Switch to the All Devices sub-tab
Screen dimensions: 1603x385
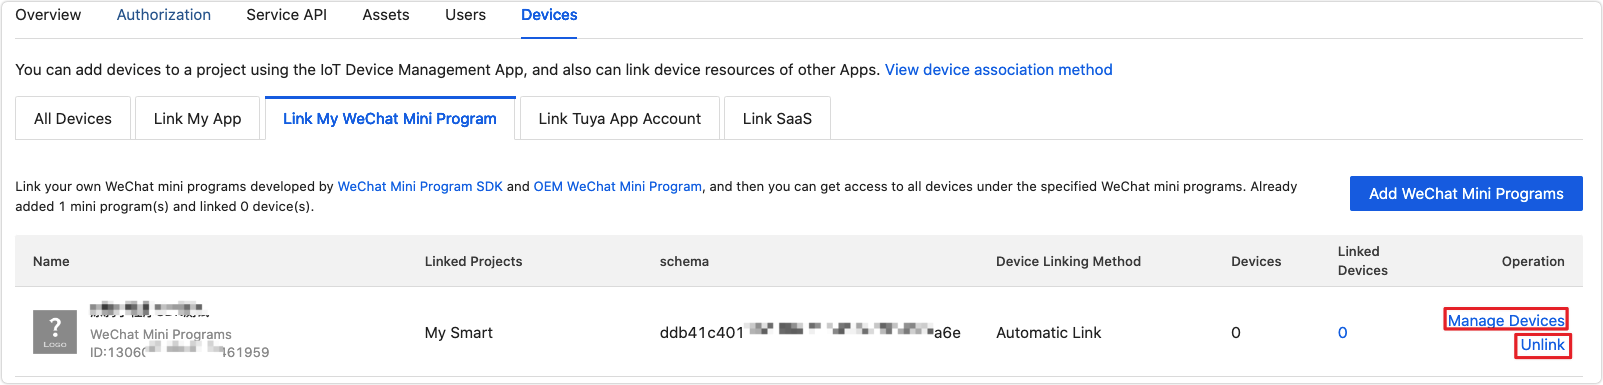[73, 118]
